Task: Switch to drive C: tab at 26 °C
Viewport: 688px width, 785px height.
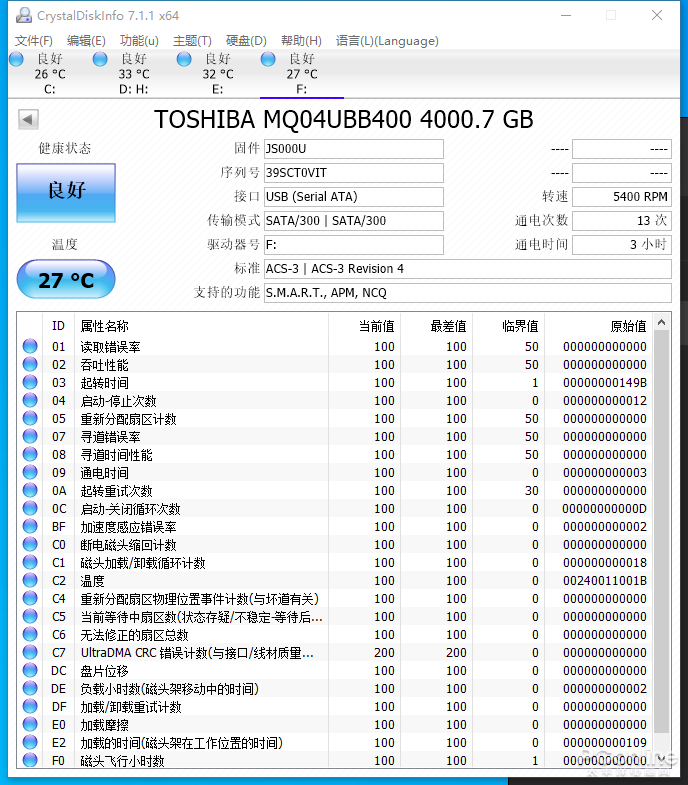Action: coord(50,74)
